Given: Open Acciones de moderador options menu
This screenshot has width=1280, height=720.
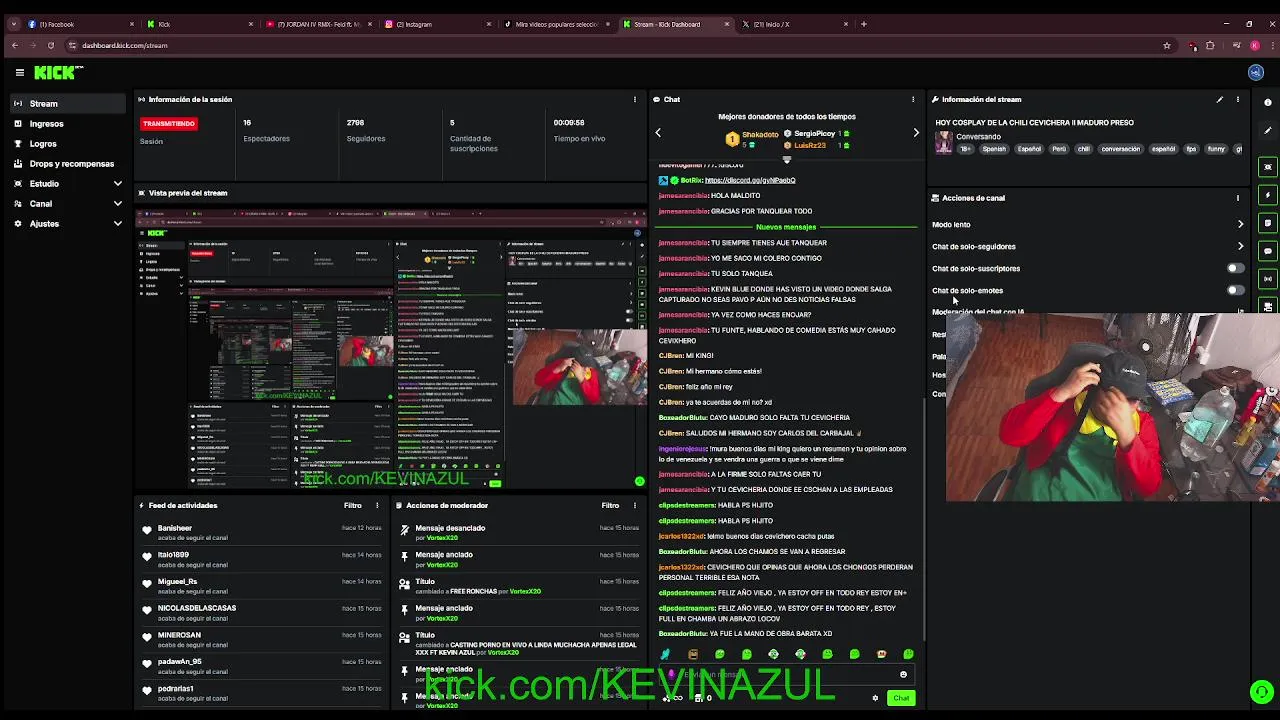Looking at the screenshot, I should pyautogui.click(x=634, y=505).
